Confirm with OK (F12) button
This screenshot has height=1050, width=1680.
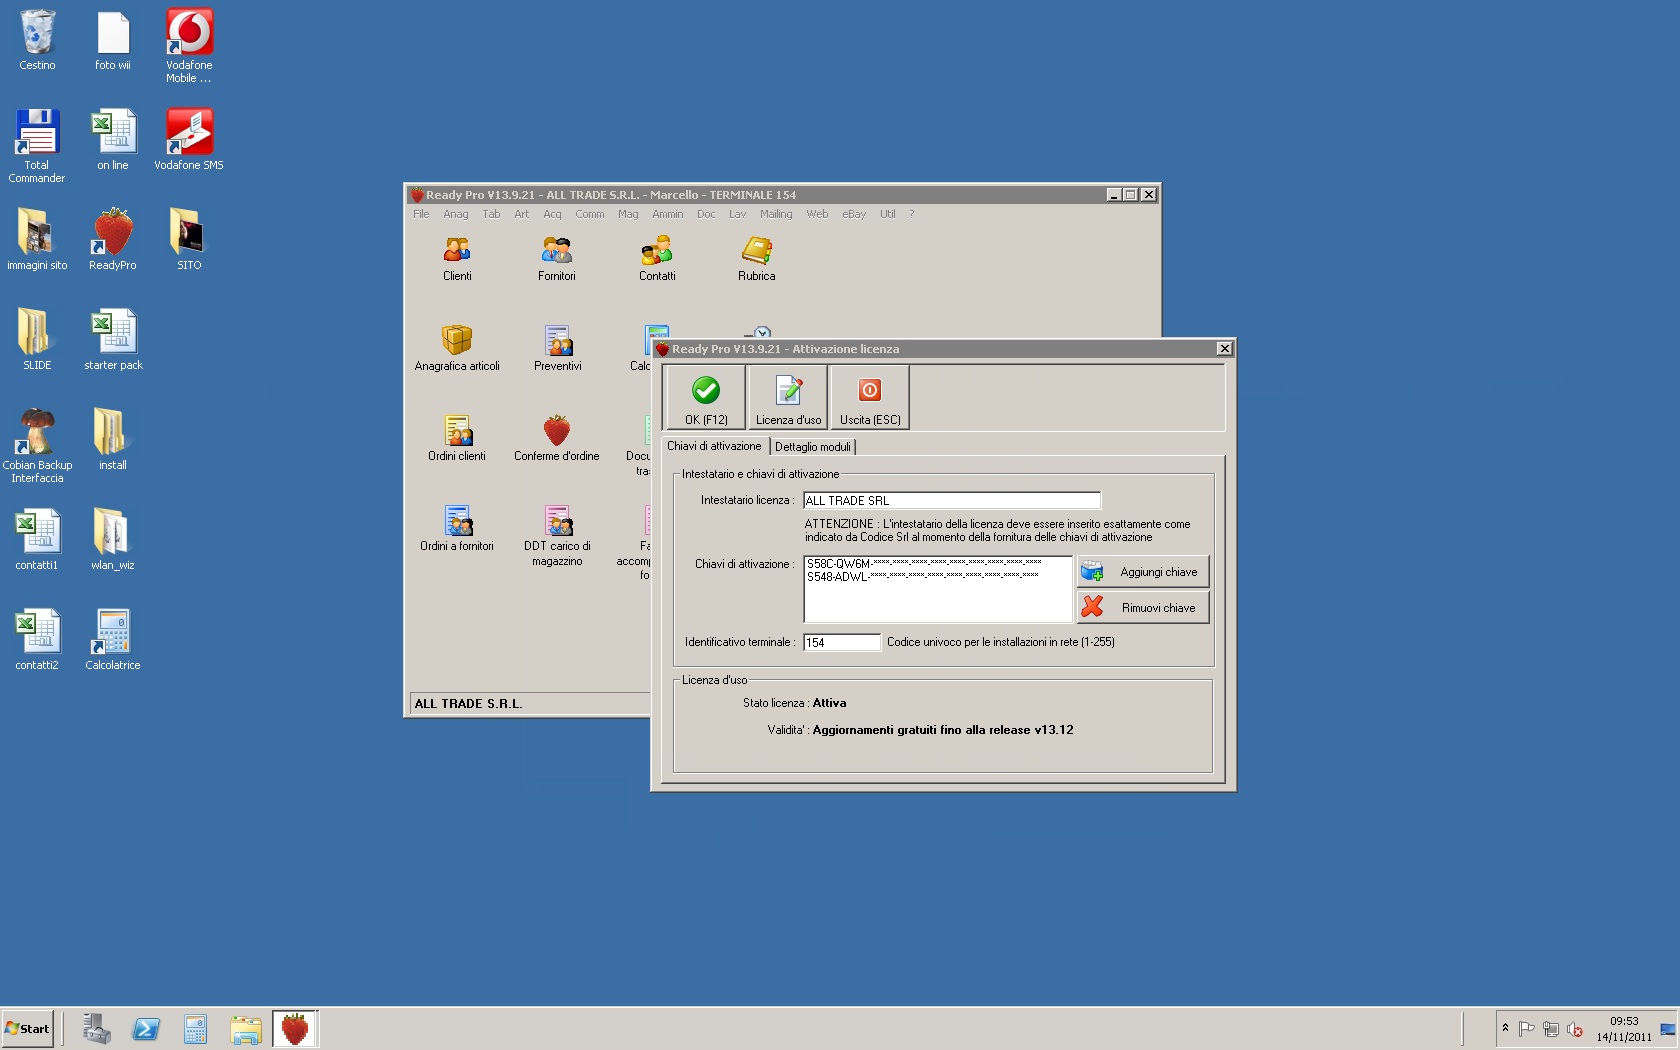[706, 398]
